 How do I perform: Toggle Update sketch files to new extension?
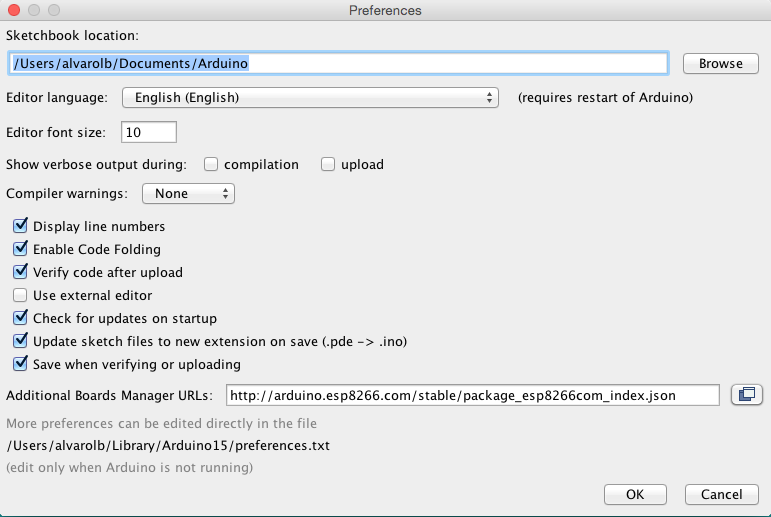coord(20,341)
